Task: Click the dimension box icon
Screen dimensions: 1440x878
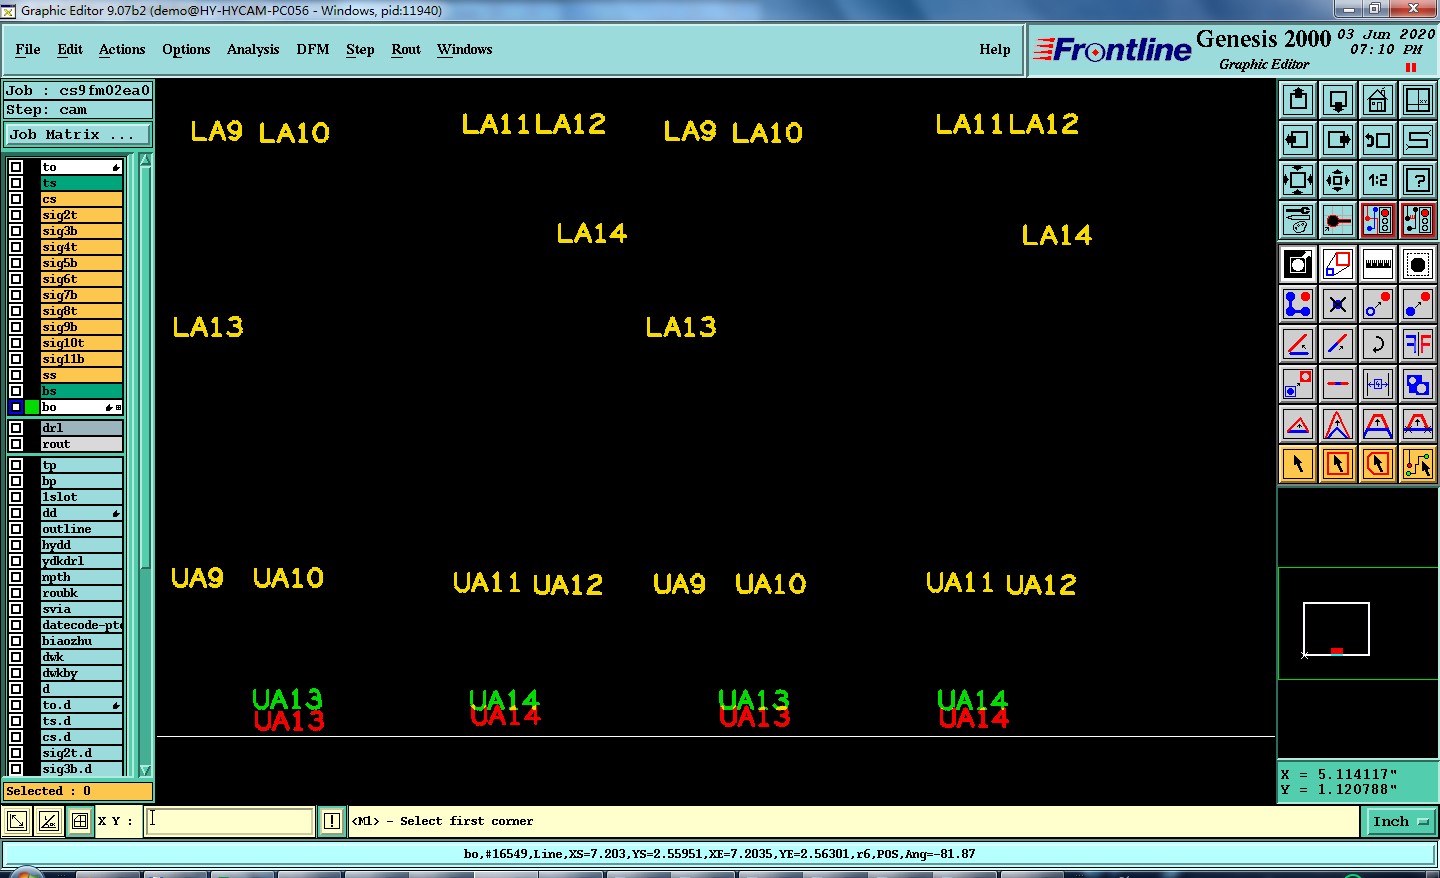Action: click(x=1378, y=384)
